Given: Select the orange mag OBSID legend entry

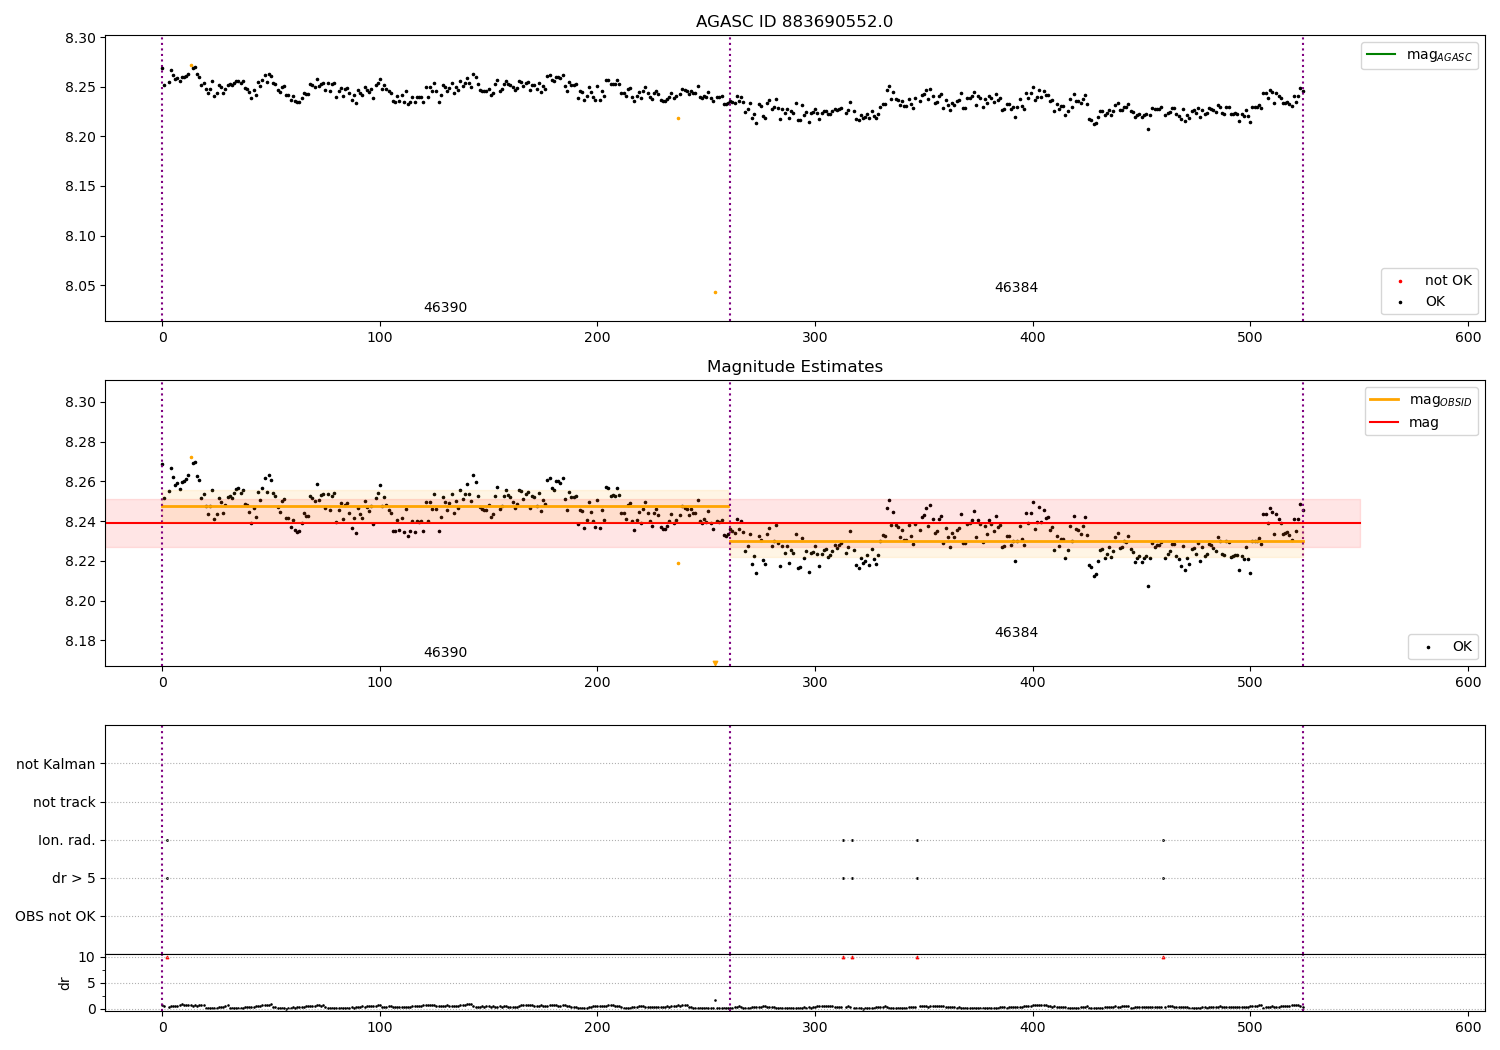Looking at the screenshot, I should [x=1420, y=400].
